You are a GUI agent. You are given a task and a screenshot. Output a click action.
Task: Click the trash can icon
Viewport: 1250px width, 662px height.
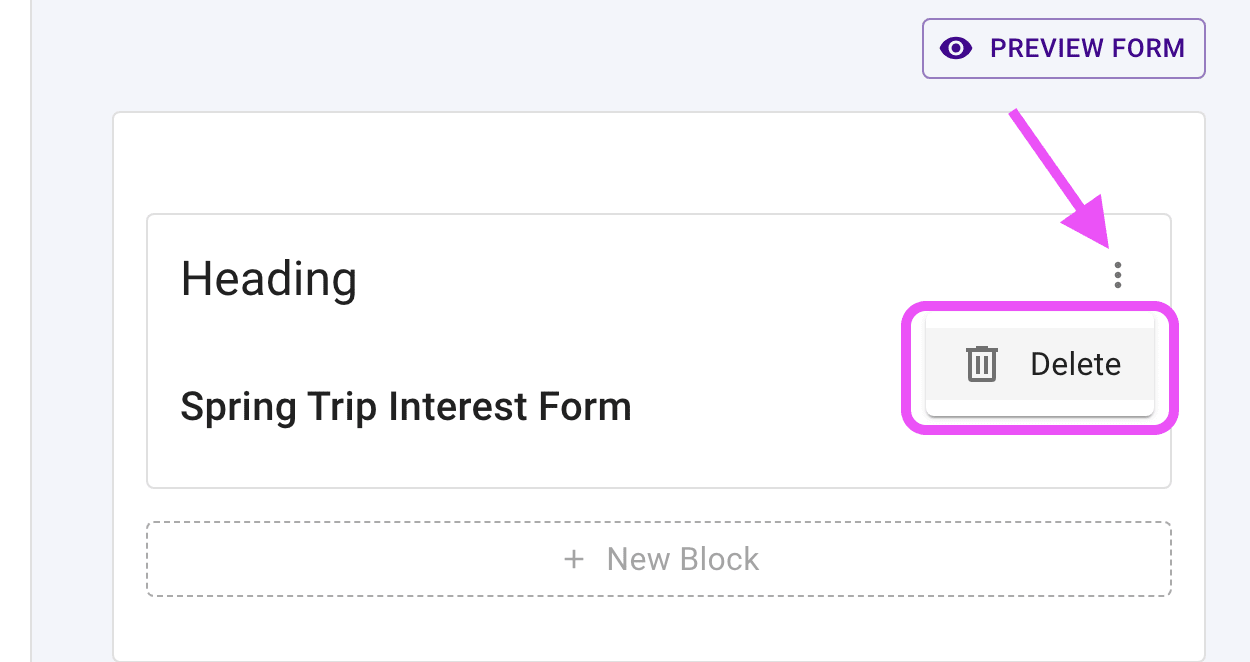(x=982, y=364)
